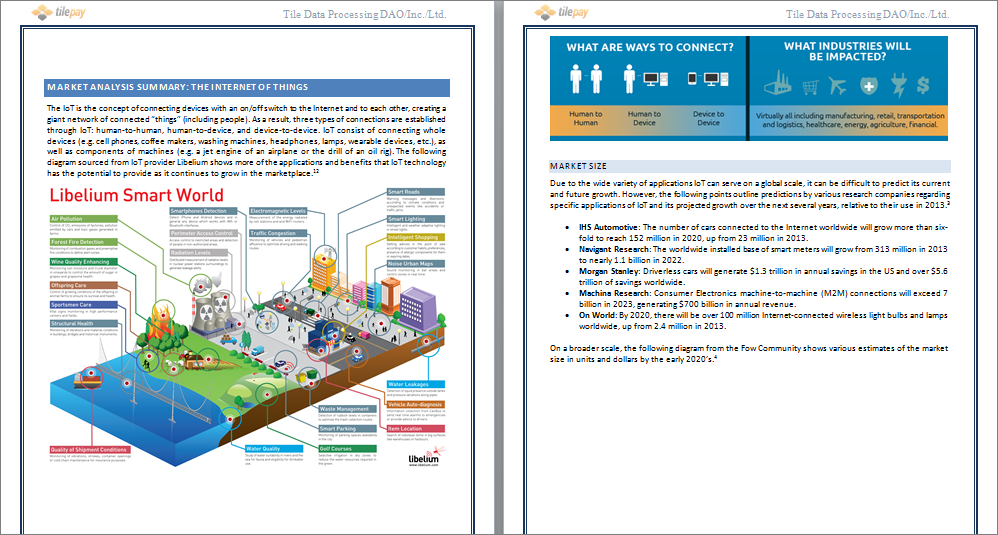Select the 'Libelium Smart World' title
998x535 pixels.
[x=137, y=195]
